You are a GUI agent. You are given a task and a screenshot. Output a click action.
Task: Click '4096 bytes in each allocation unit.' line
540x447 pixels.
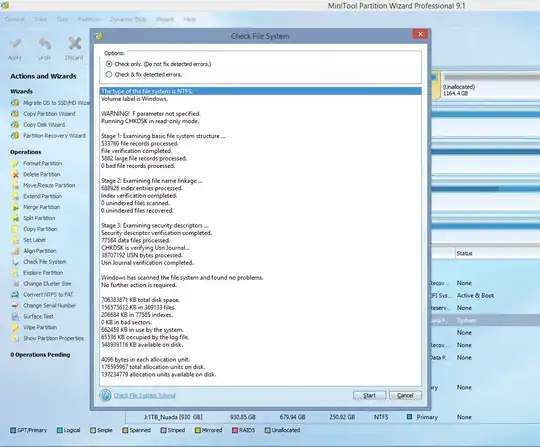(x=146, y=360)
